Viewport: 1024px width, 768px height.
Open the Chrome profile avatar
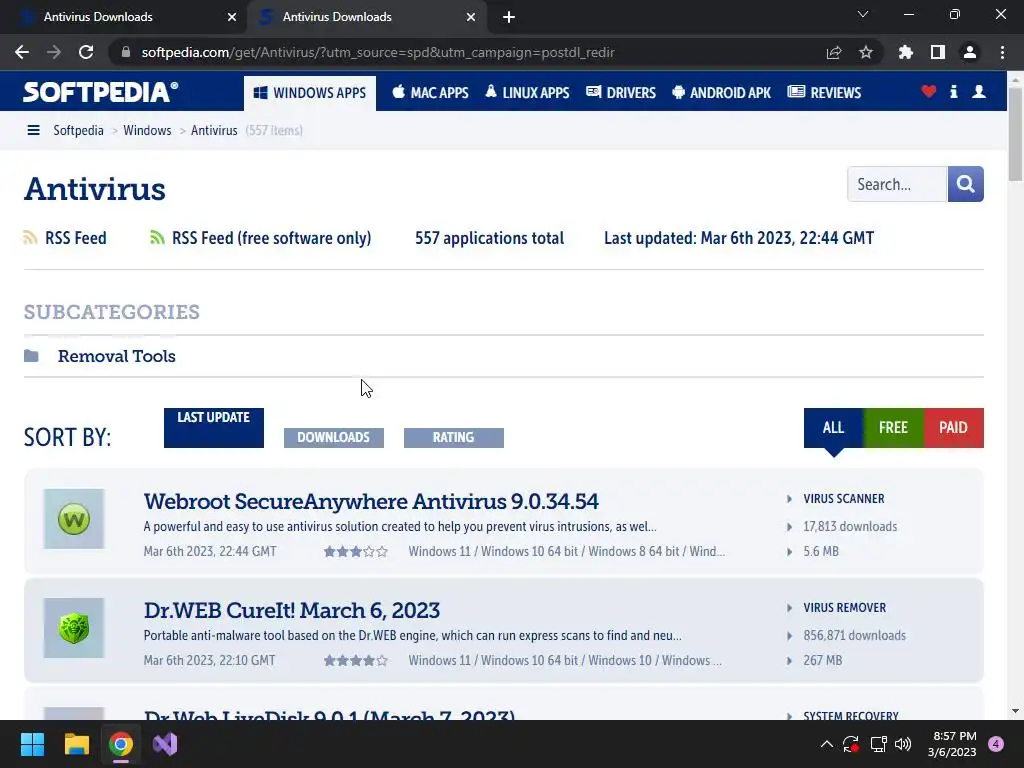(x=970, y=52)
